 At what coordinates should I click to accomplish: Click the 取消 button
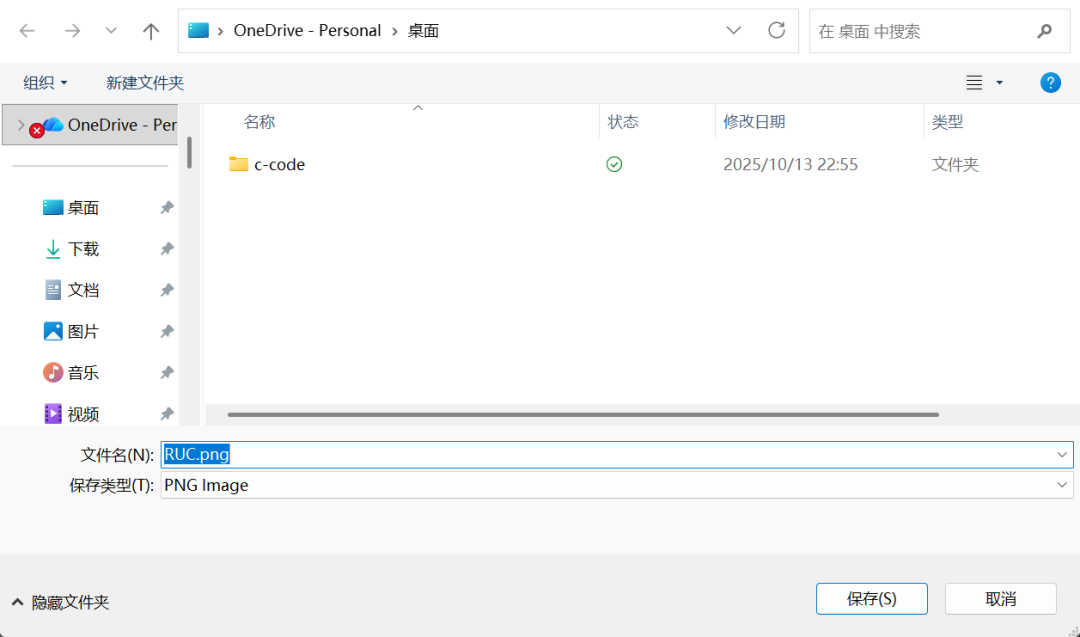1000,599
